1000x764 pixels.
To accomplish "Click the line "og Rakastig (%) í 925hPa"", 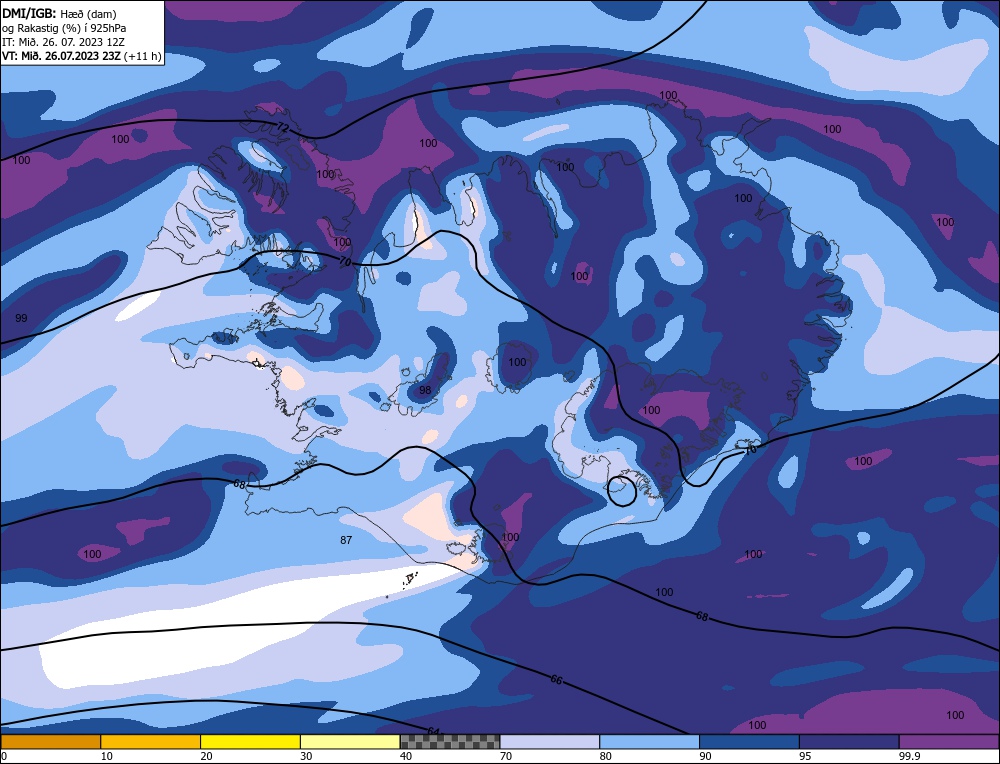I will click(x=64, y=28).
